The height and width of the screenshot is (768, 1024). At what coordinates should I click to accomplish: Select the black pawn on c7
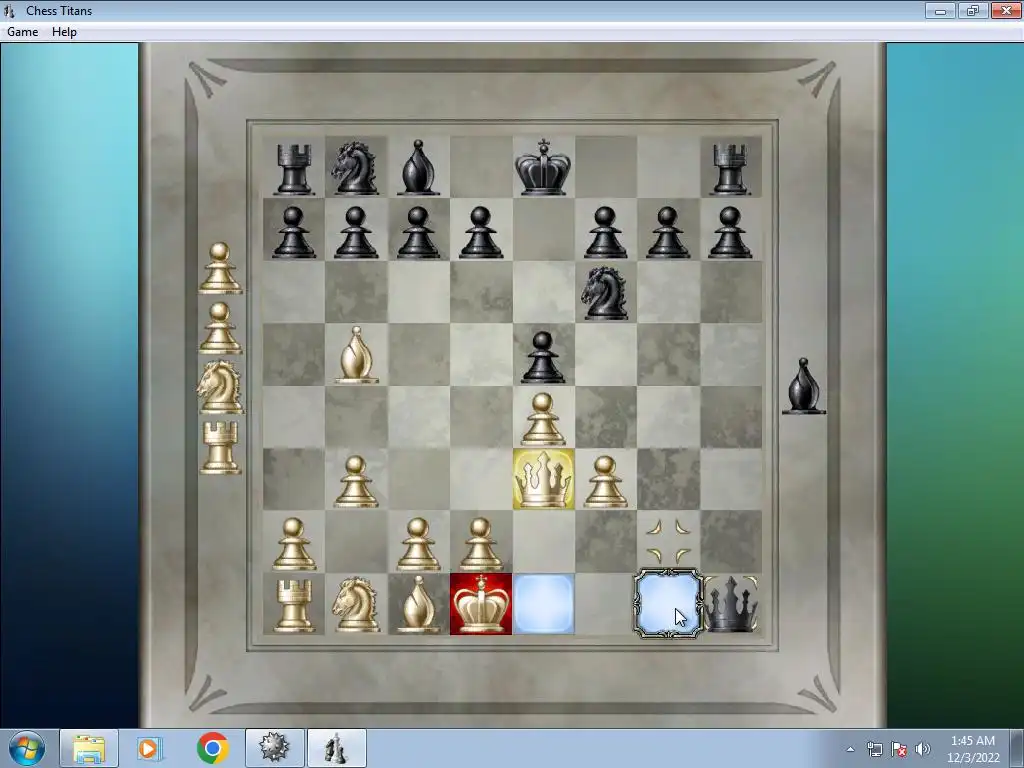(x=418, y=232)
